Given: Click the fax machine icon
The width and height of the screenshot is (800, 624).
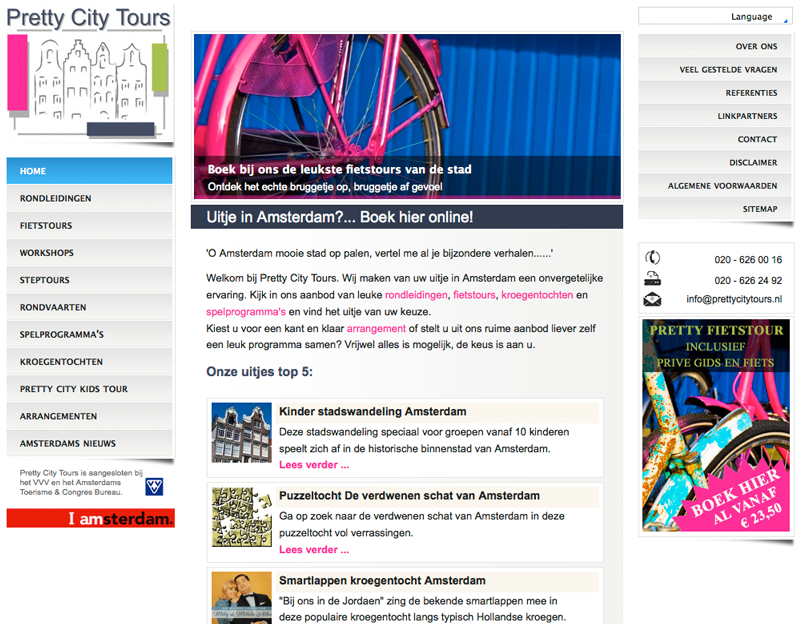Looking at the screenshot, I should 652,279.
